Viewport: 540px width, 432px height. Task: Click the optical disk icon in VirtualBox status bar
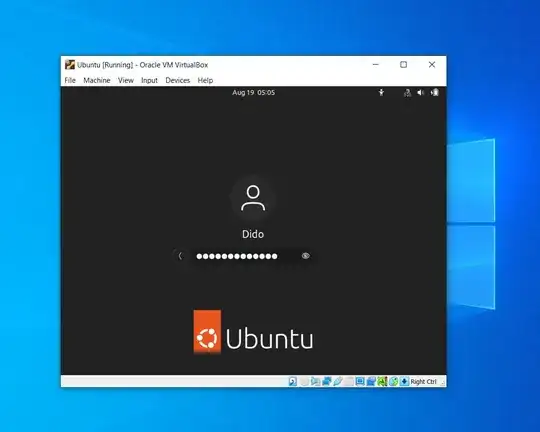(x=304, y=381)
